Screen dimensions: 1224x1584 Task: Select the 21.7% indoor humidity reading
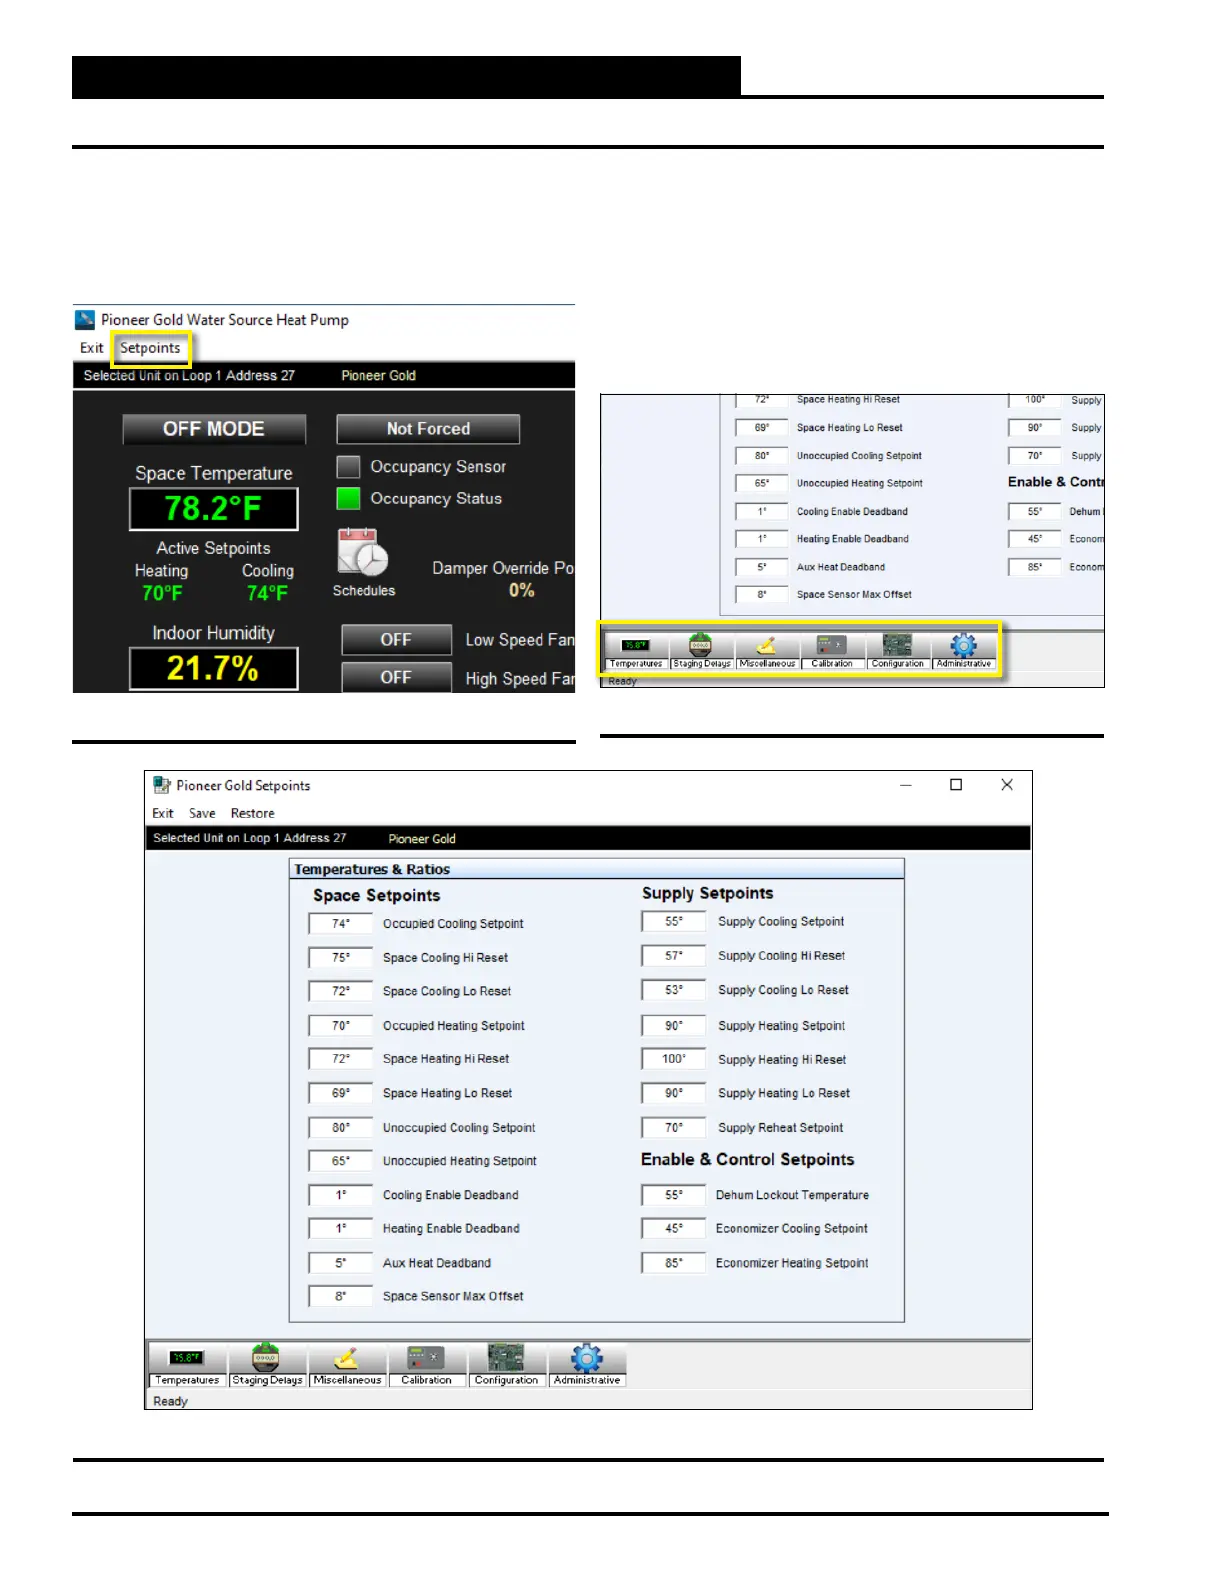click(x=214, y=668)
